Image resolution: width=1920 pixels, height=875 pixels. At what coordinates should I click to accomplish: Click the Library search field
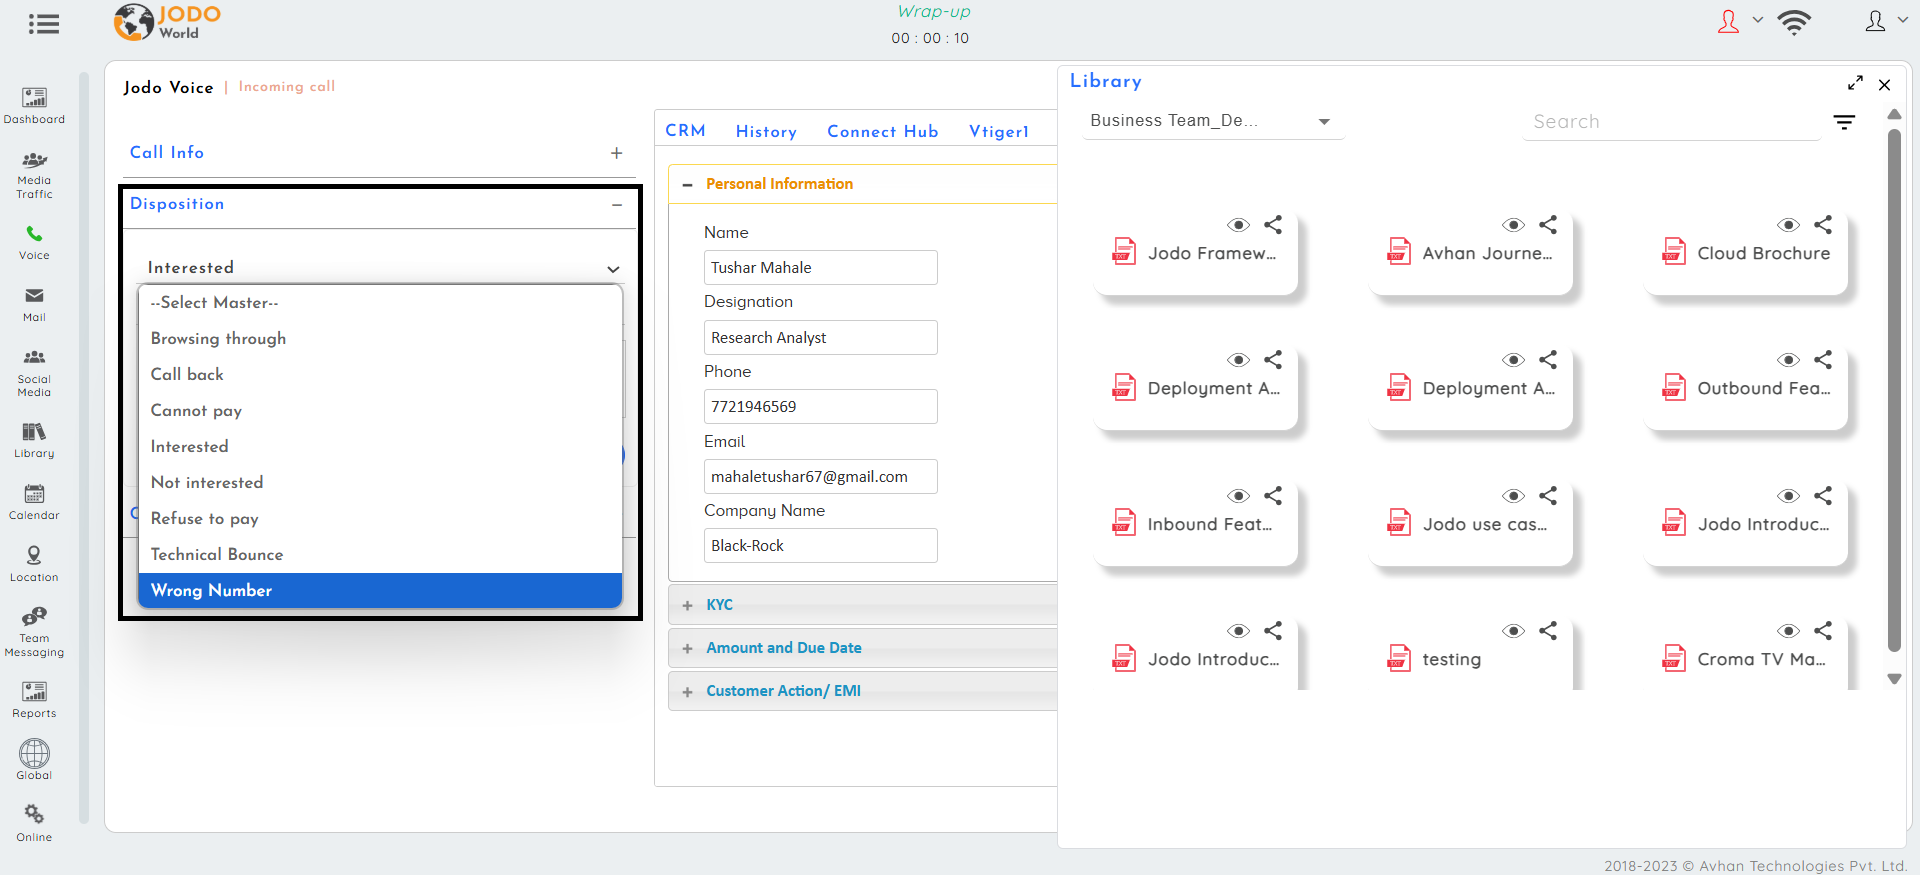[1672, 122]
